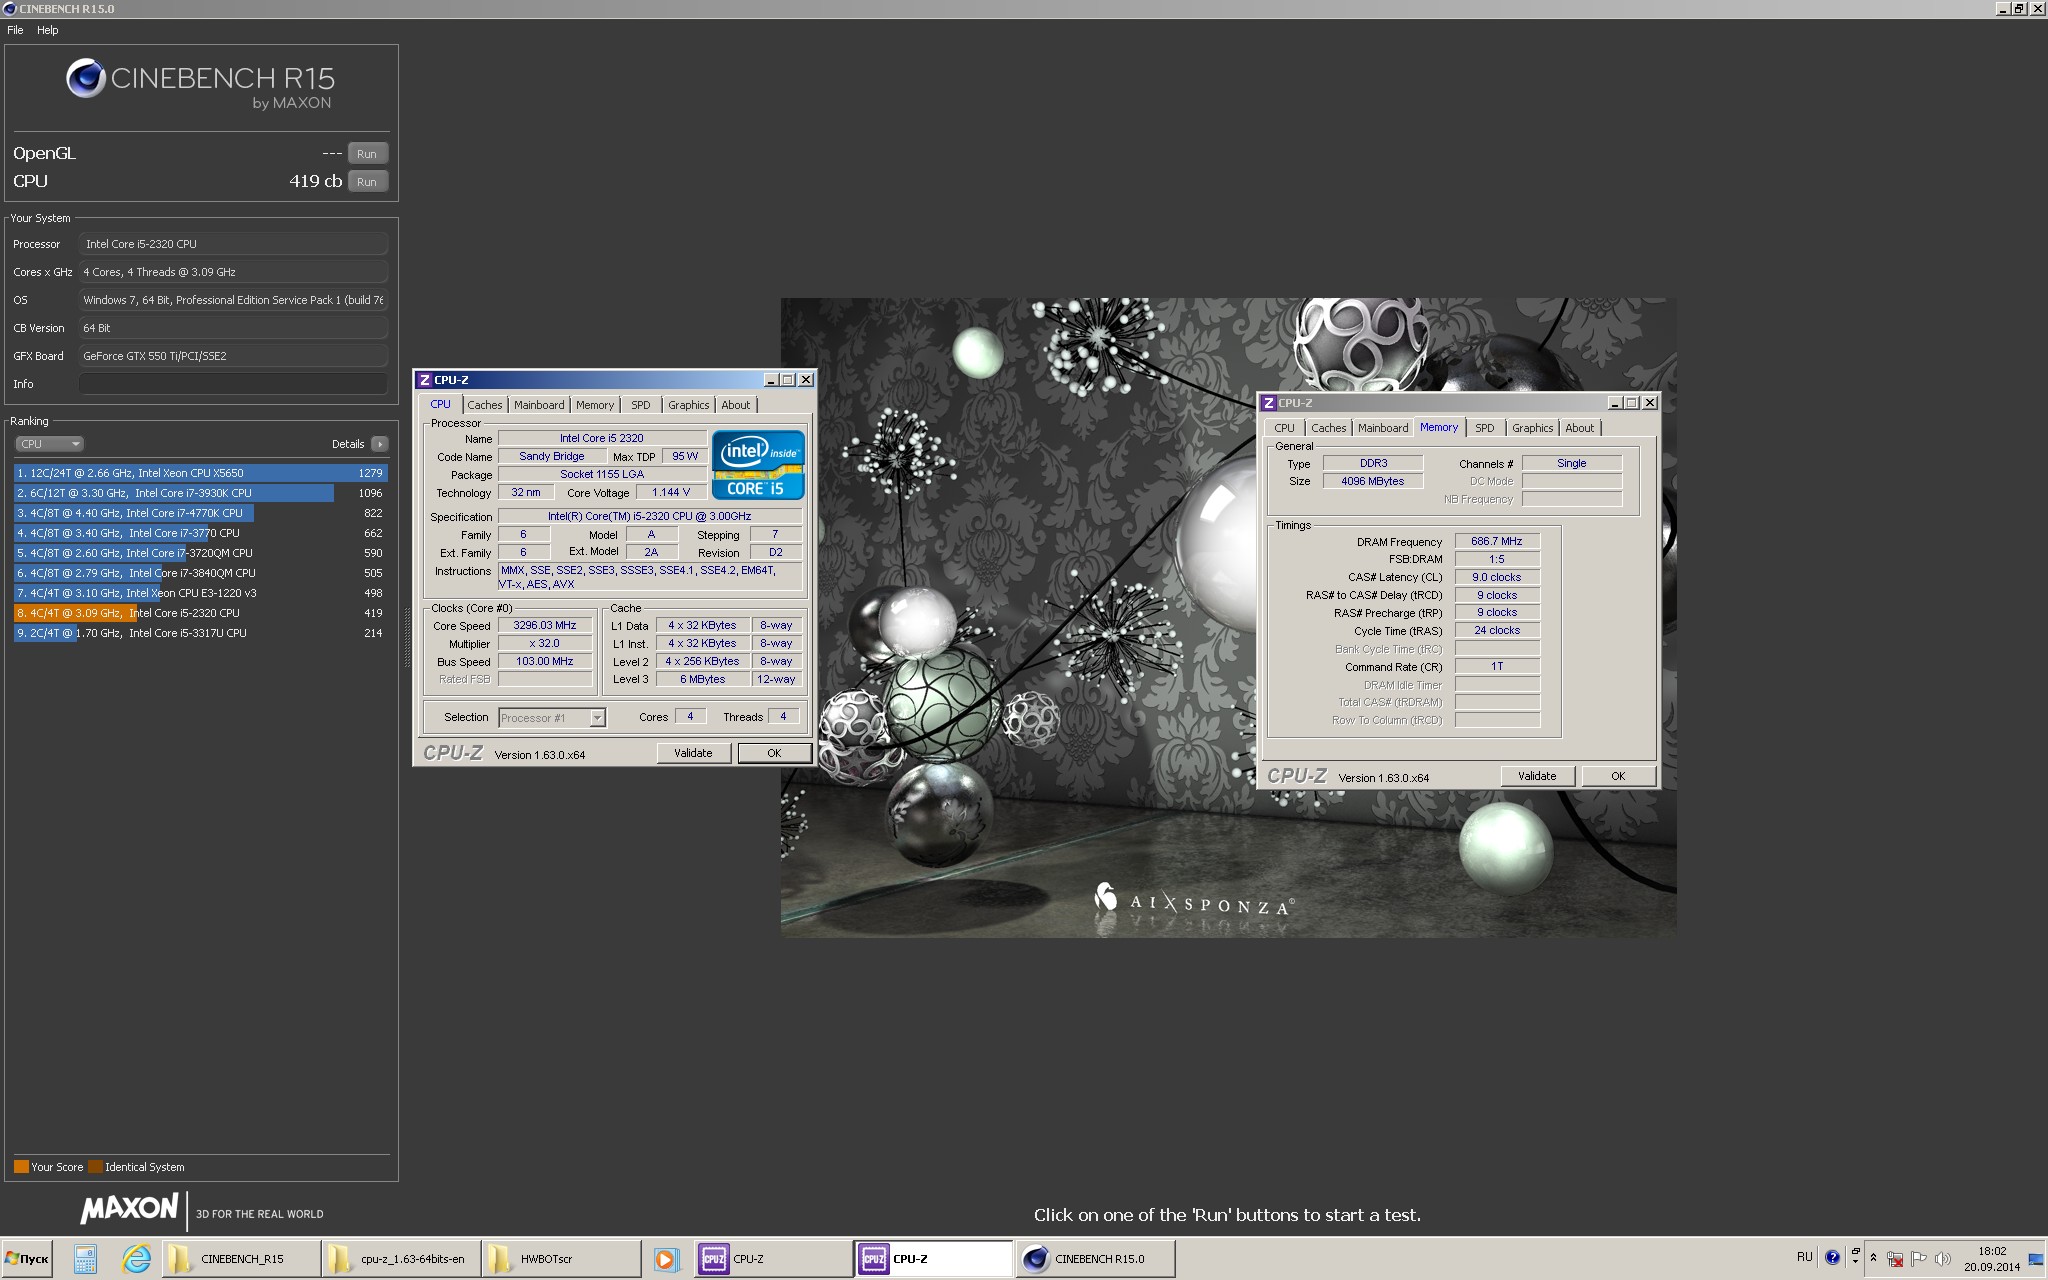Click OK in the Memory CPU-Z window
This screenshot has width=2048, height=1280.
click(1618, 776)
